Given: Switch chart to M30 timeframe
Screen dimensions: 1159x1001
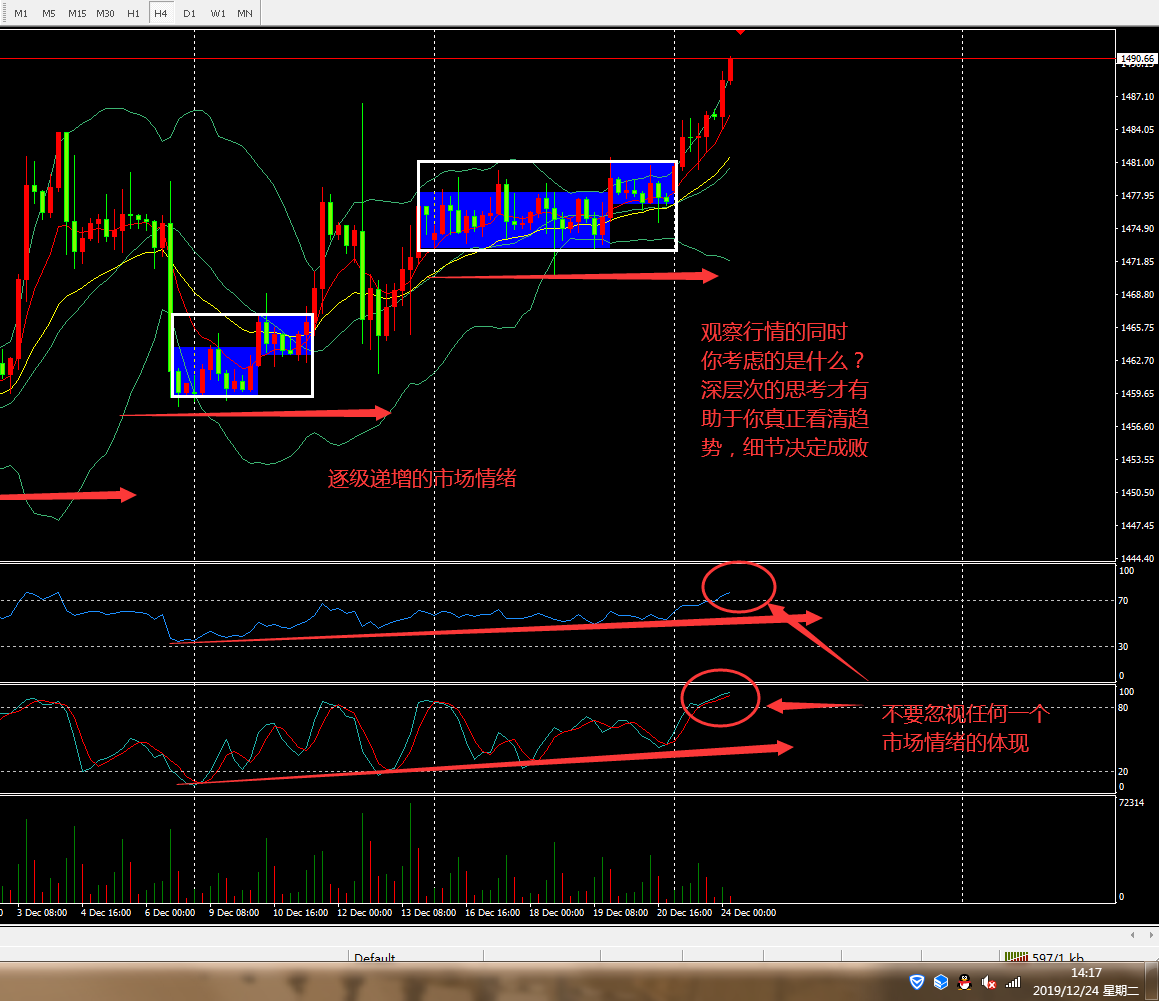Looking at the screenshot, I should tap(105, 13).
